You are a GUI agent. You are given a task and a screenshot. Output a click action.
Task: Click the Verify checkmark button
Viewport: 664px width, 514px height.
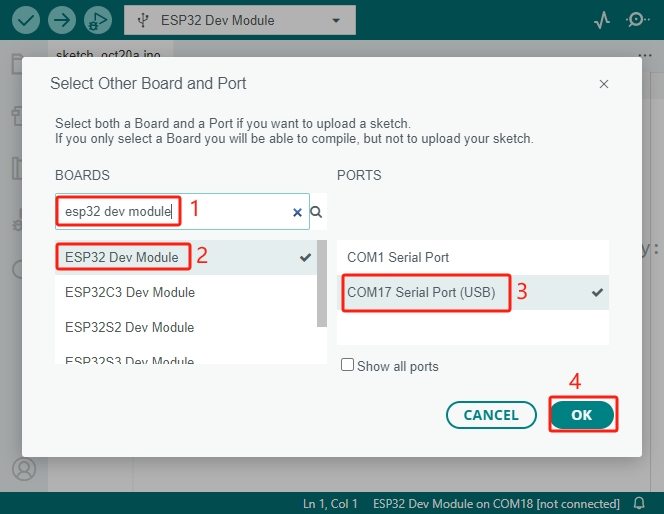[26, 20]
